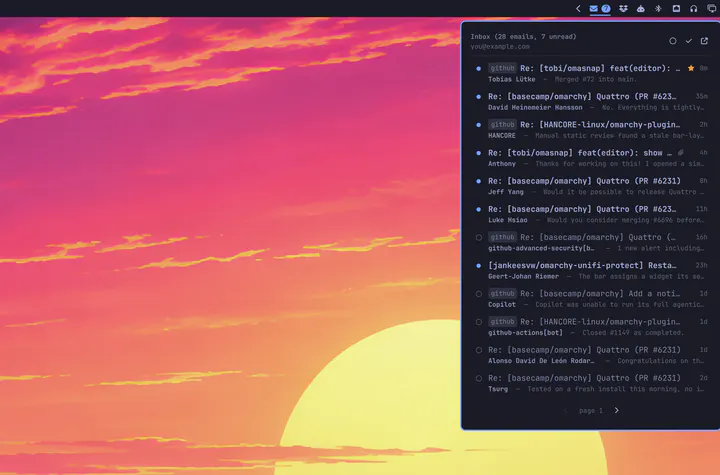Open the headphones audio icon
This screenshot has width=720, height=475.
tap(694, 8)
